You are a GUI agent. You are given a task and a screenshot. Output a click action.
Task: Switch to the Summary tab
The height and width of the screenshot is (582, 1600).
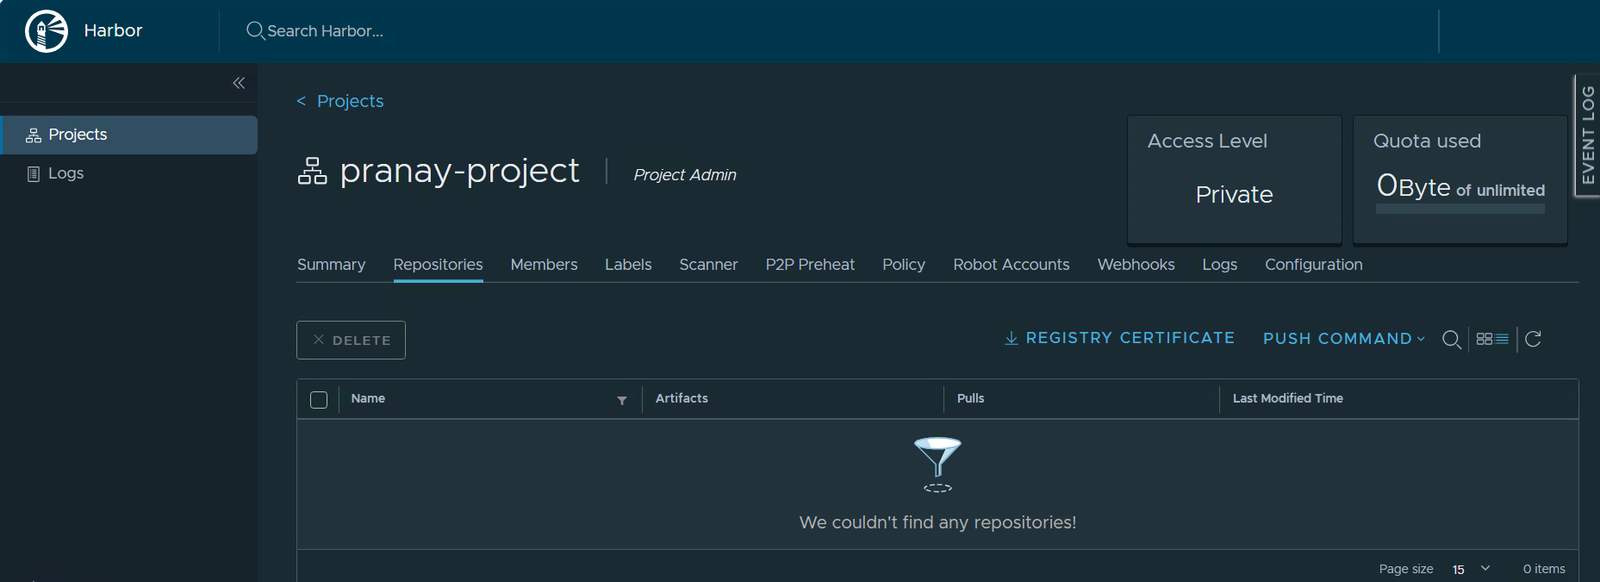pos(331,265)
